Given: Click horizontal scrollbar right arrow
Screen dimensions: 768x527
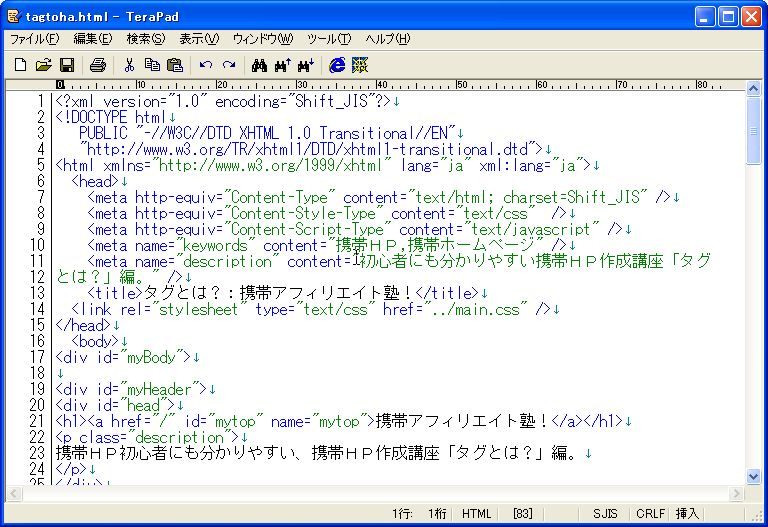Looking at the screenshot, I should tap(736, 493).
